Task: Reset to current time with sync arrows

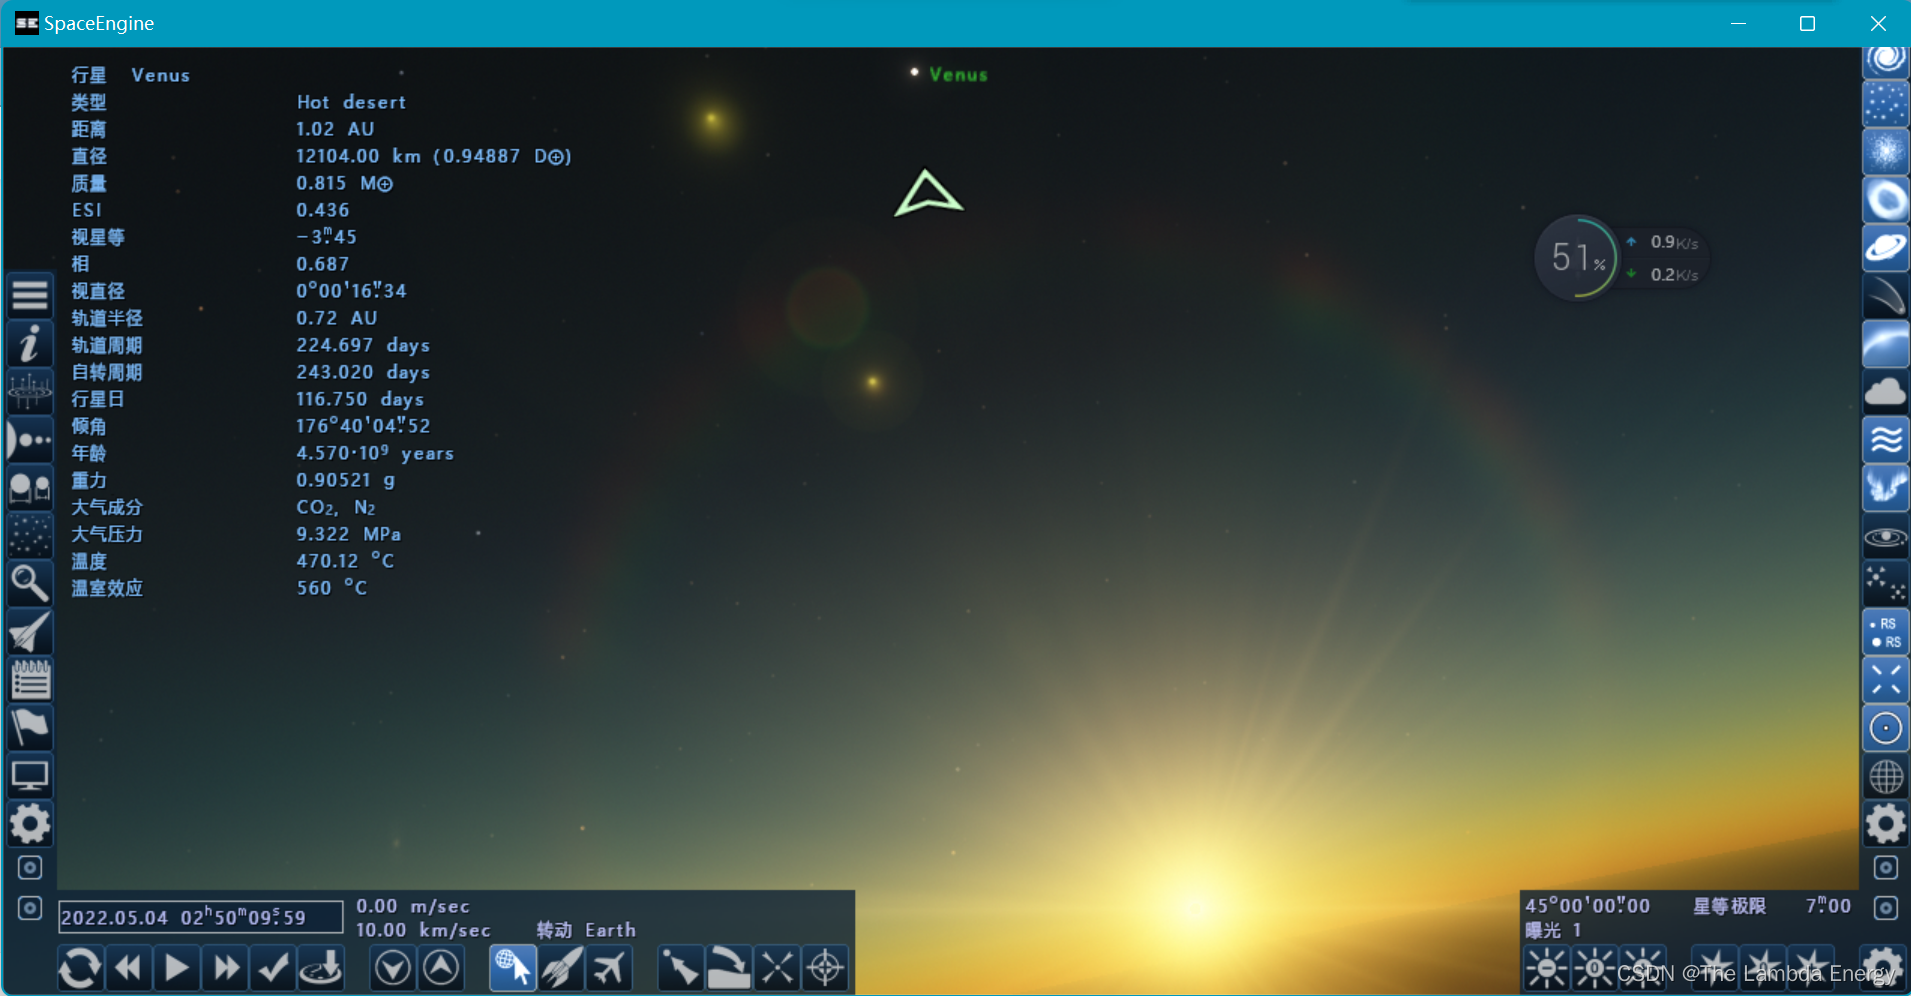Action: (x=80, y=968)
